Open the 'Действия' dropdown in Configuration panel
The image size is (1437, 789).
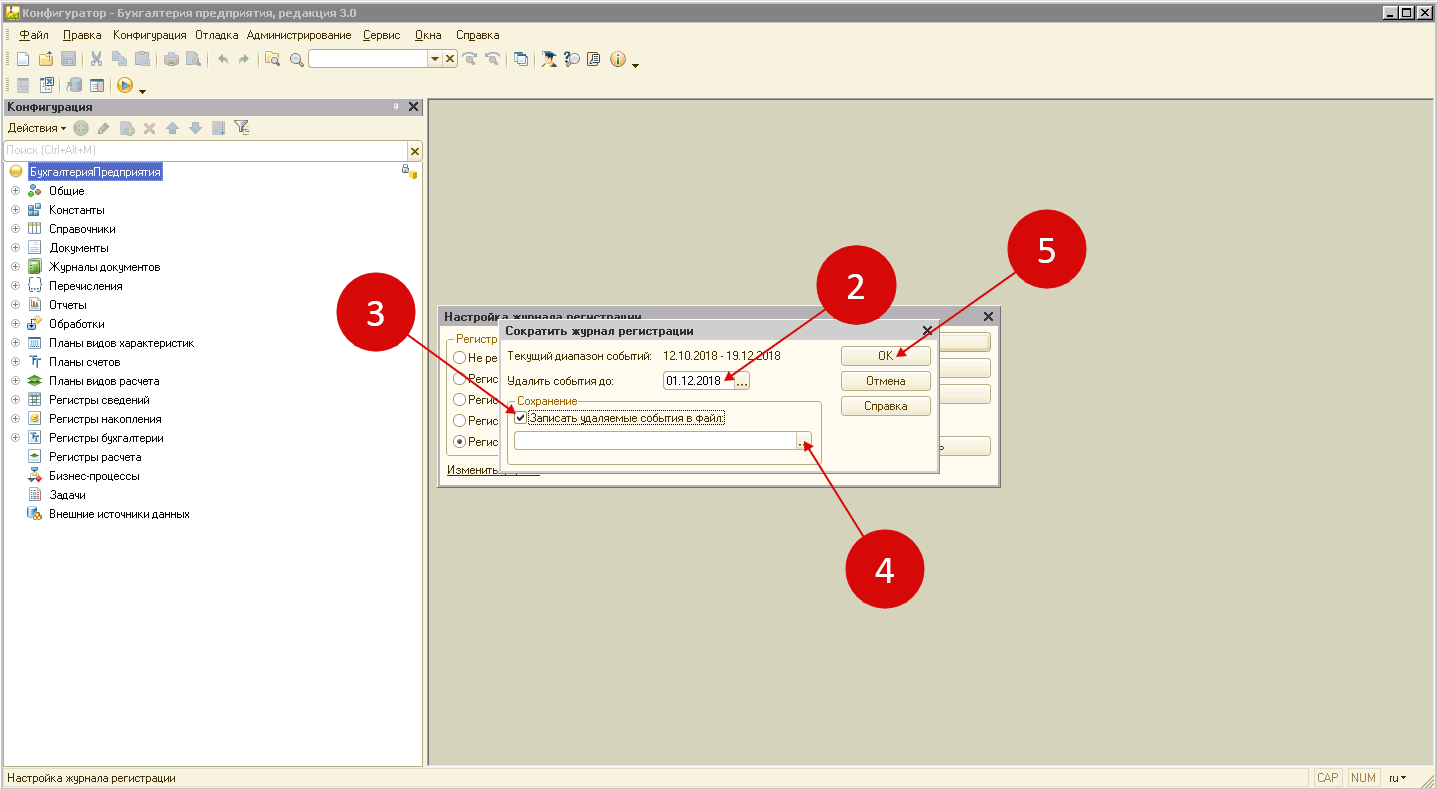[x=37, y=128]
